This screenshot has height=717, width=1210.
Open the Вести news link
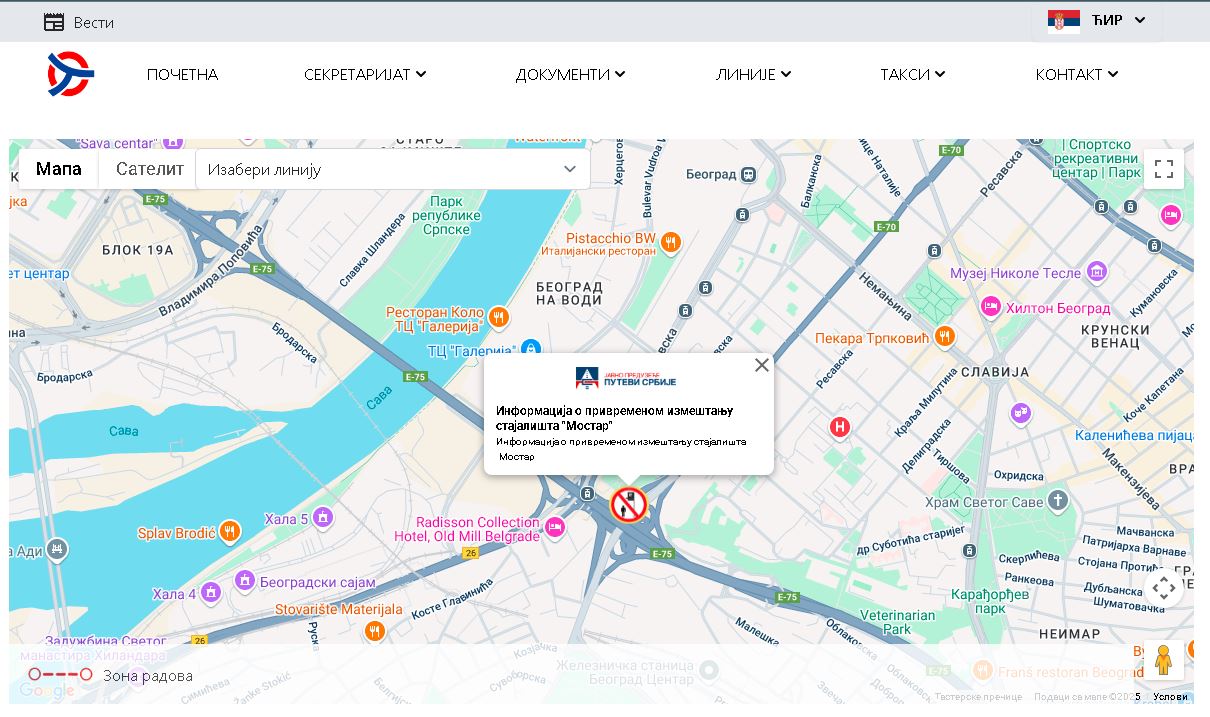[94, 22]
